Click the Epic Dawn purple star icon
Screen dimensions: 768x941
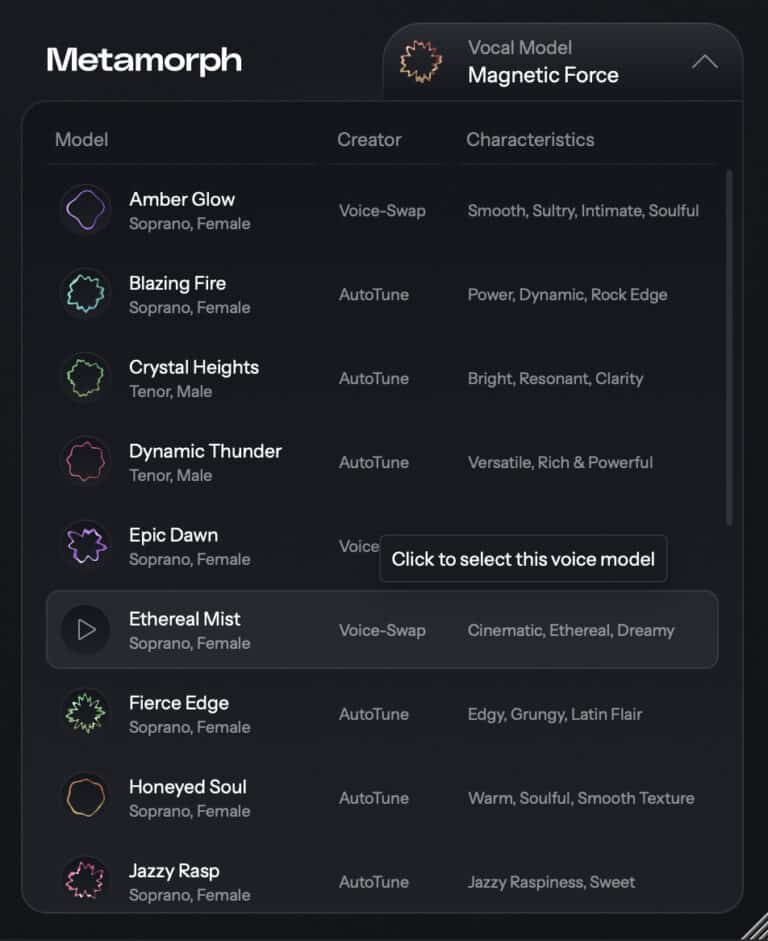pyautogui.click(x=85, y=546)
